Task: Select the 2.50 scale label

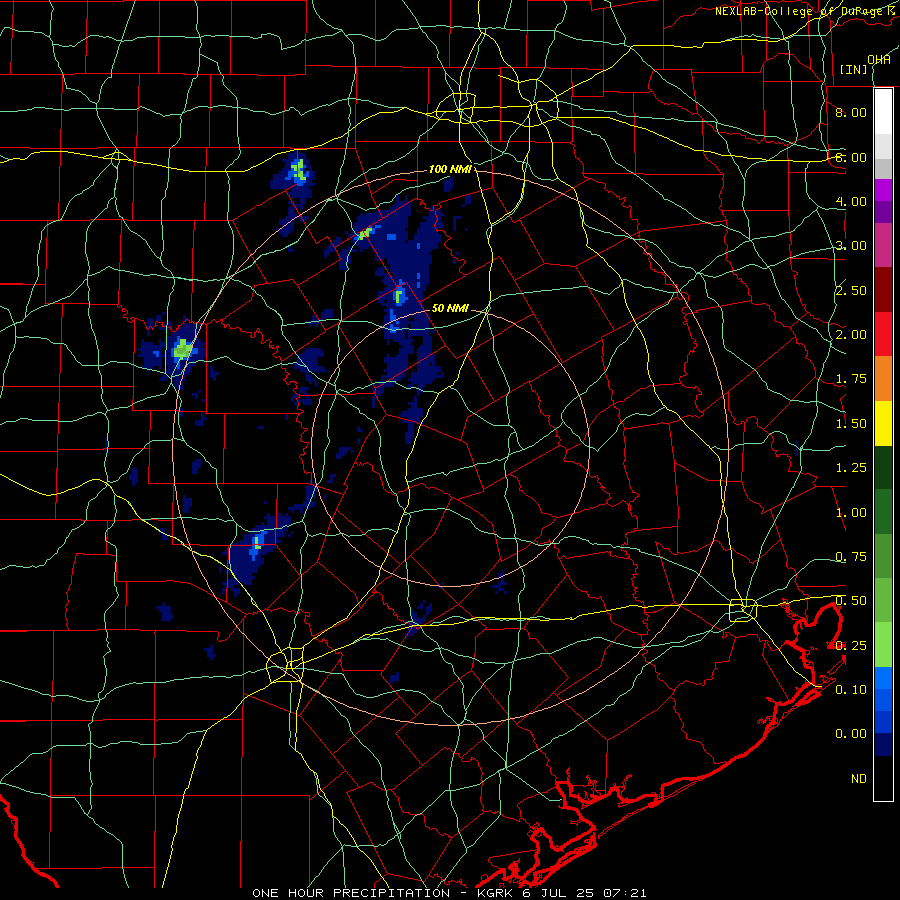Action: click(x=851, y=290)
